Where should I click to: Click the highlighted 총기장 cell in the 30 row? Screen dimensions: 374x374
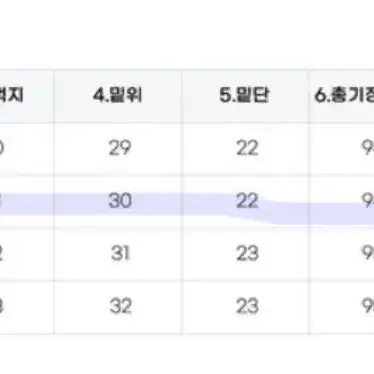pyautogui.click(x=342, y=201)
